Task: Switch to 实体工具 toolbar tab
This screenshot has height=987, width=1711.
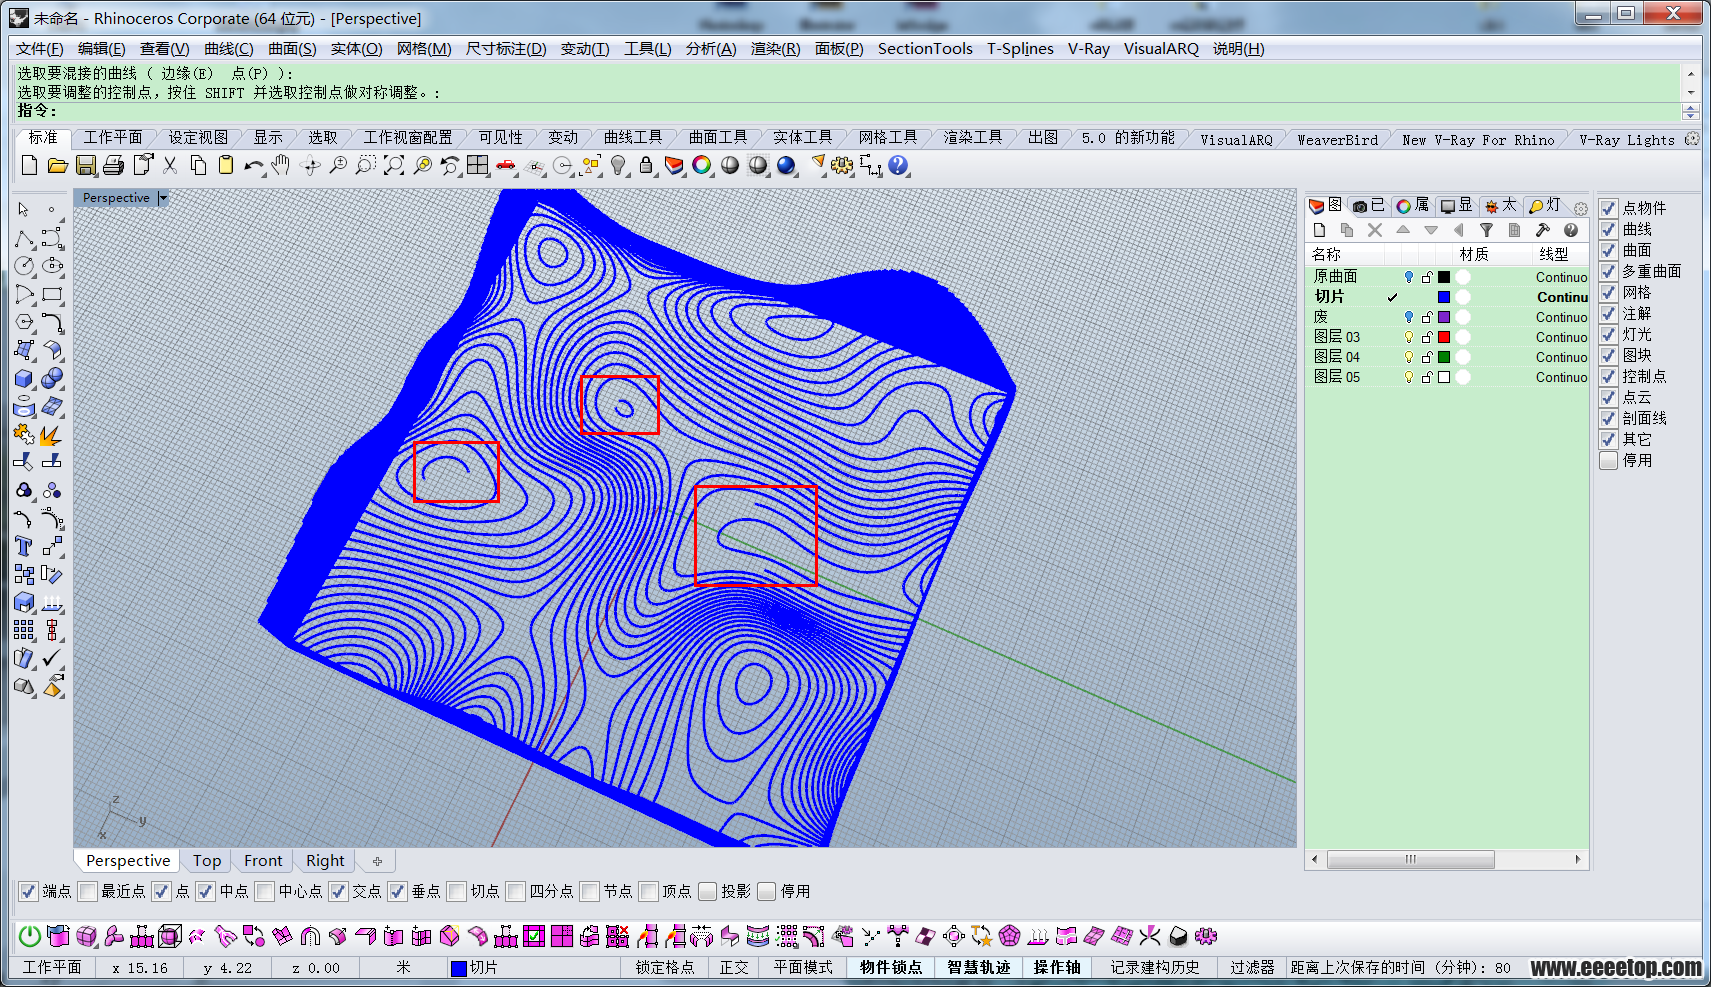Action: tap(802, 138)
